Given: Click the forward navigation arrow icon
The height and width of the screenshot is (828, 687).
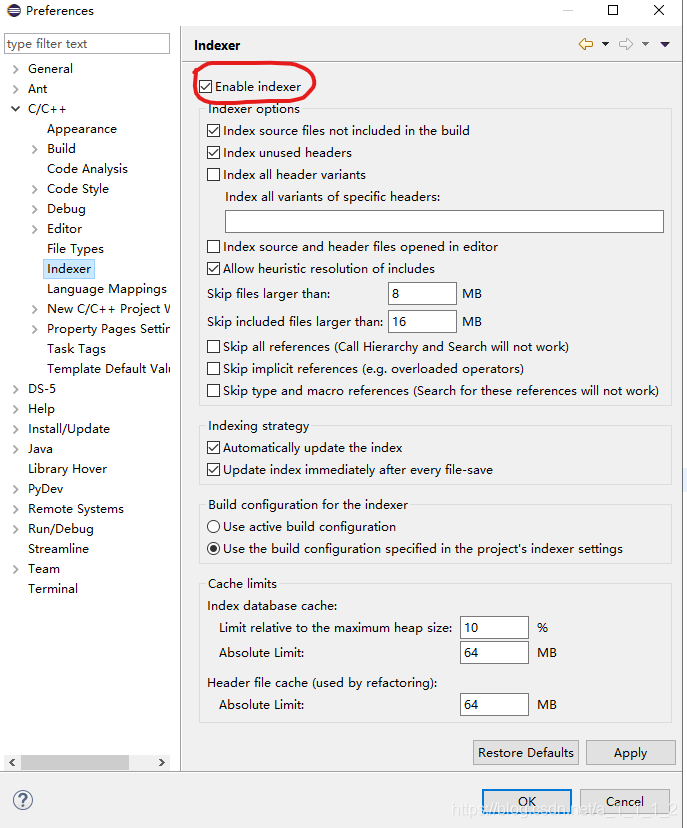Looking at the screenshot, I should pyautogui.click(x=626, y=44).
